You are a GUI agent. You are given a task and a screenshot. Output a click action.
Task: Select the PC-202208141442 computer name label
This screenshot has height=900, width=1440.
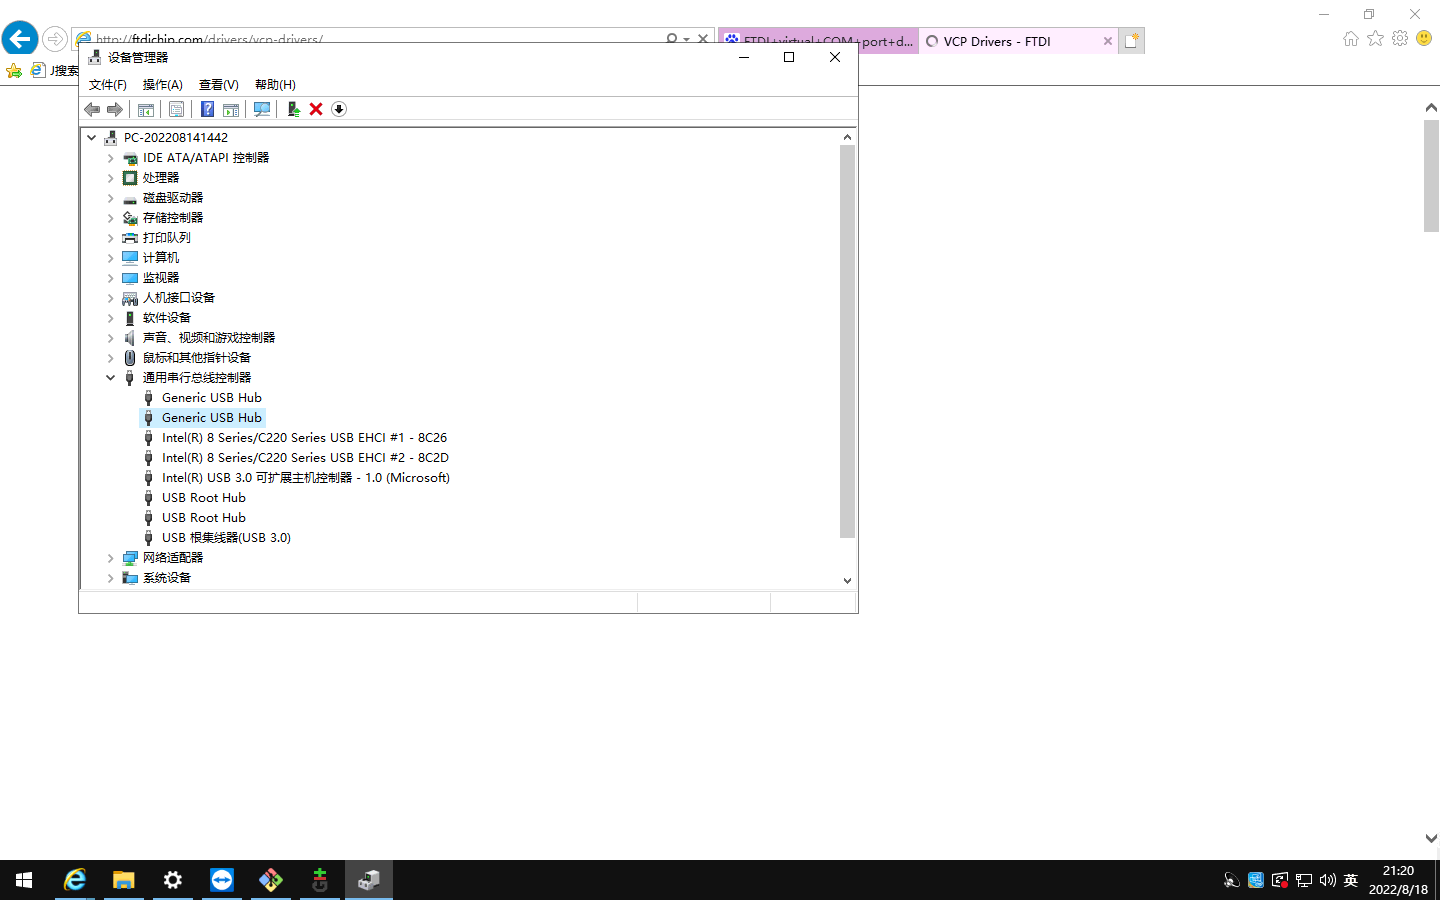tap(176, 138)
